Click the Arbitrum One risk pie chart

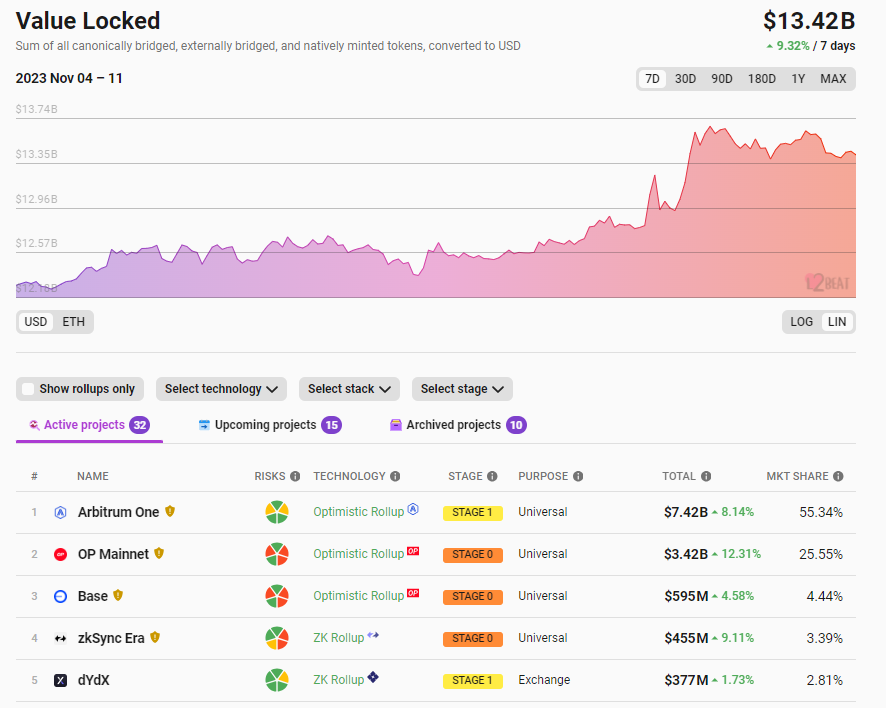click(x=277, y=512)
